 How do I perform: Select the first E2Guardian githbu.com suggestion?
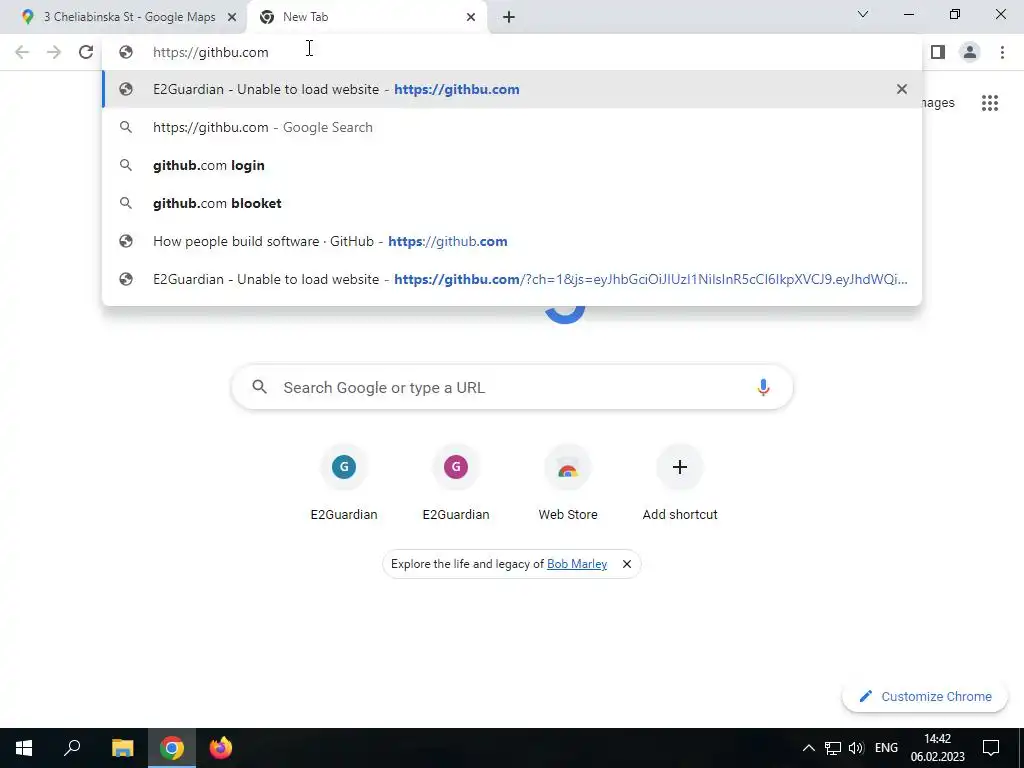click(x=512, y=89)
